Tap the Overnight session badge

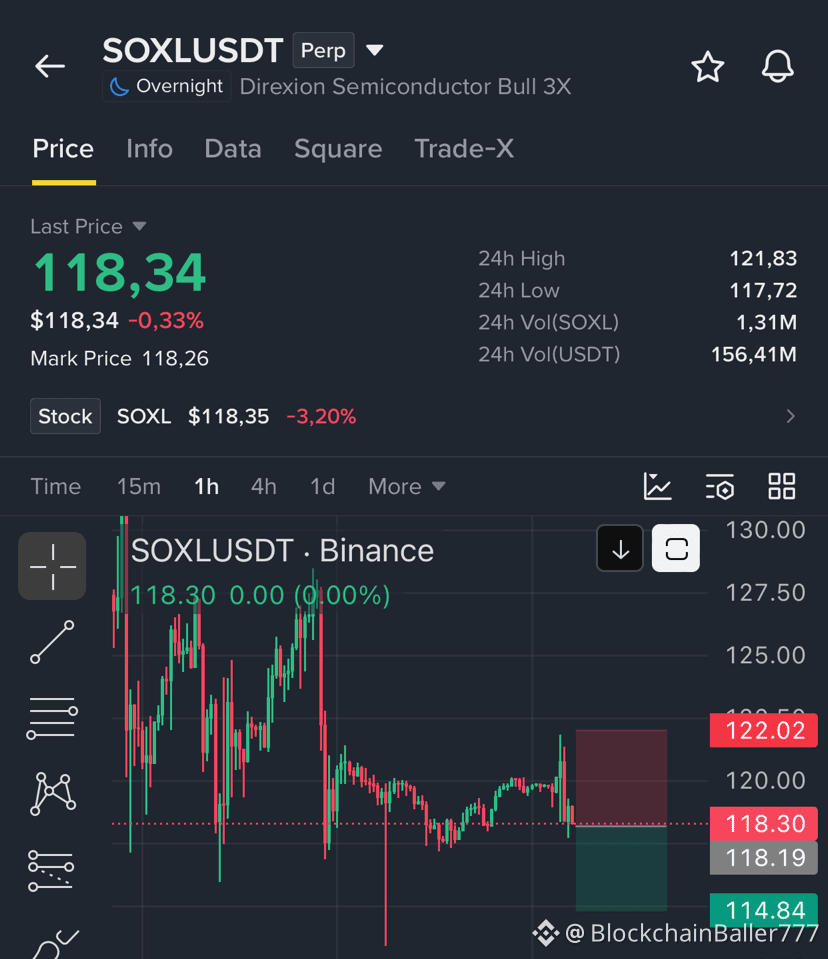166,86
